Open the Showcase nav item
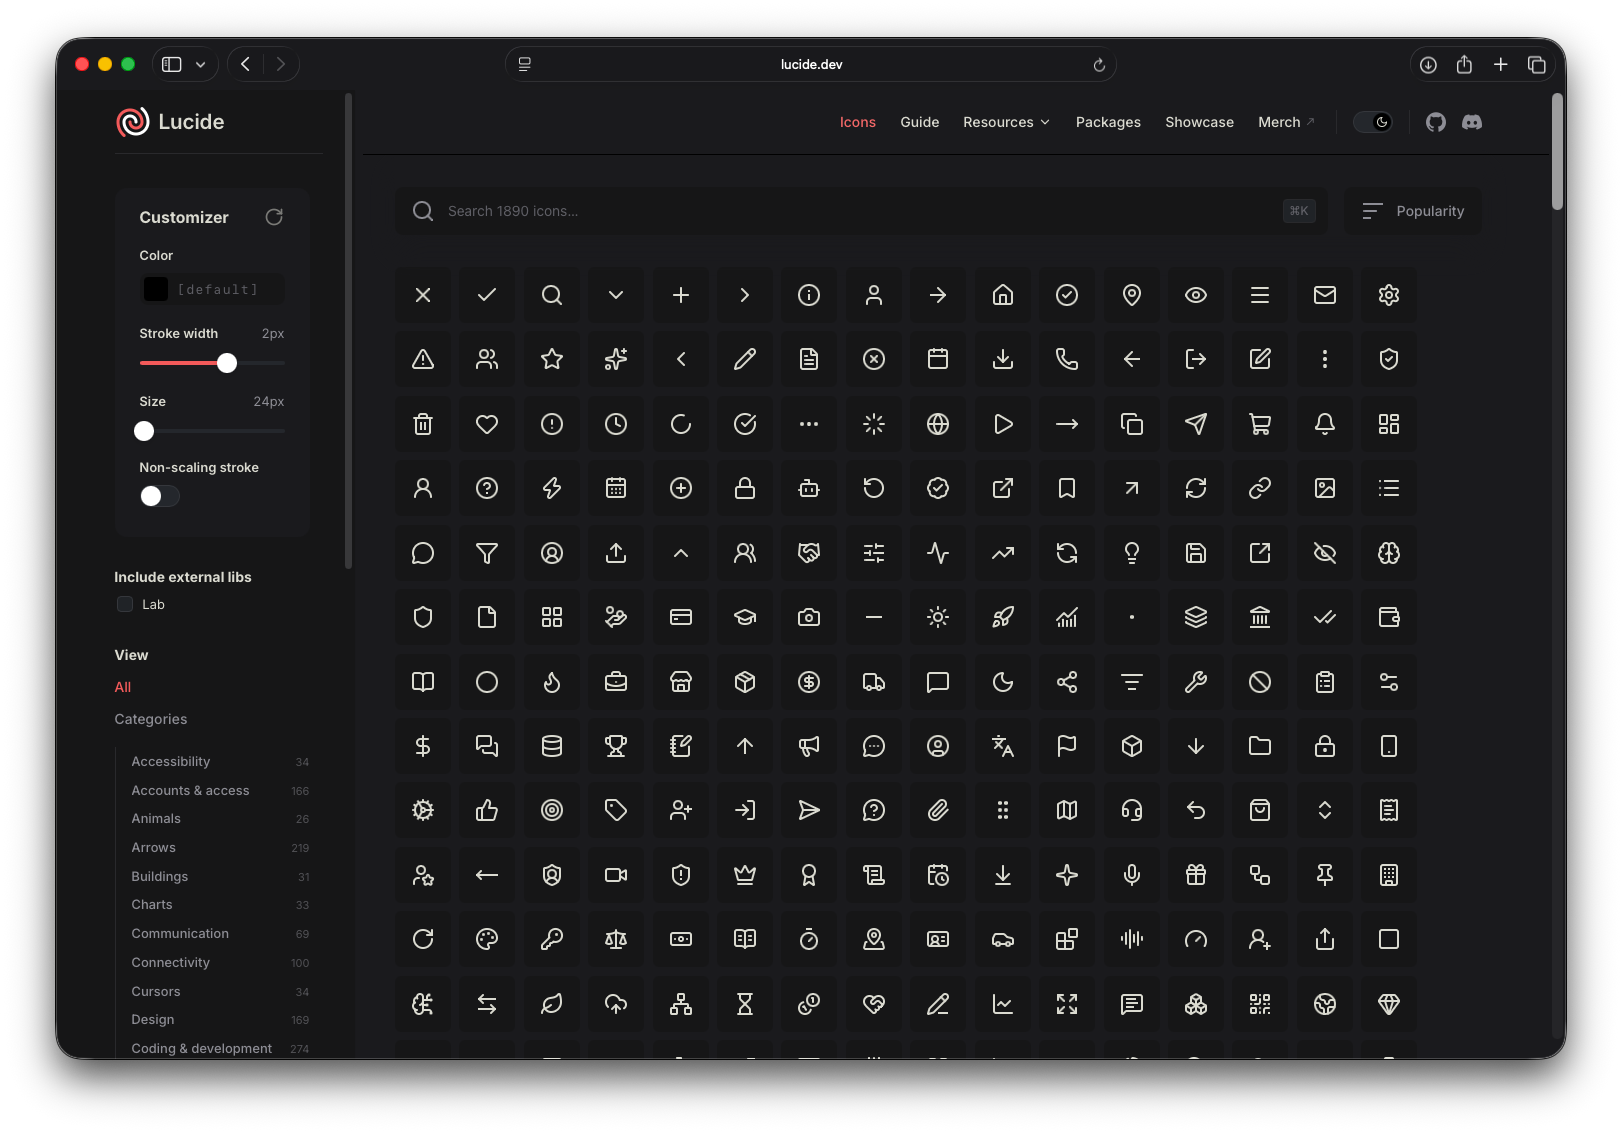The width and height of the screenshot is (1622, 1133). 1199,122
